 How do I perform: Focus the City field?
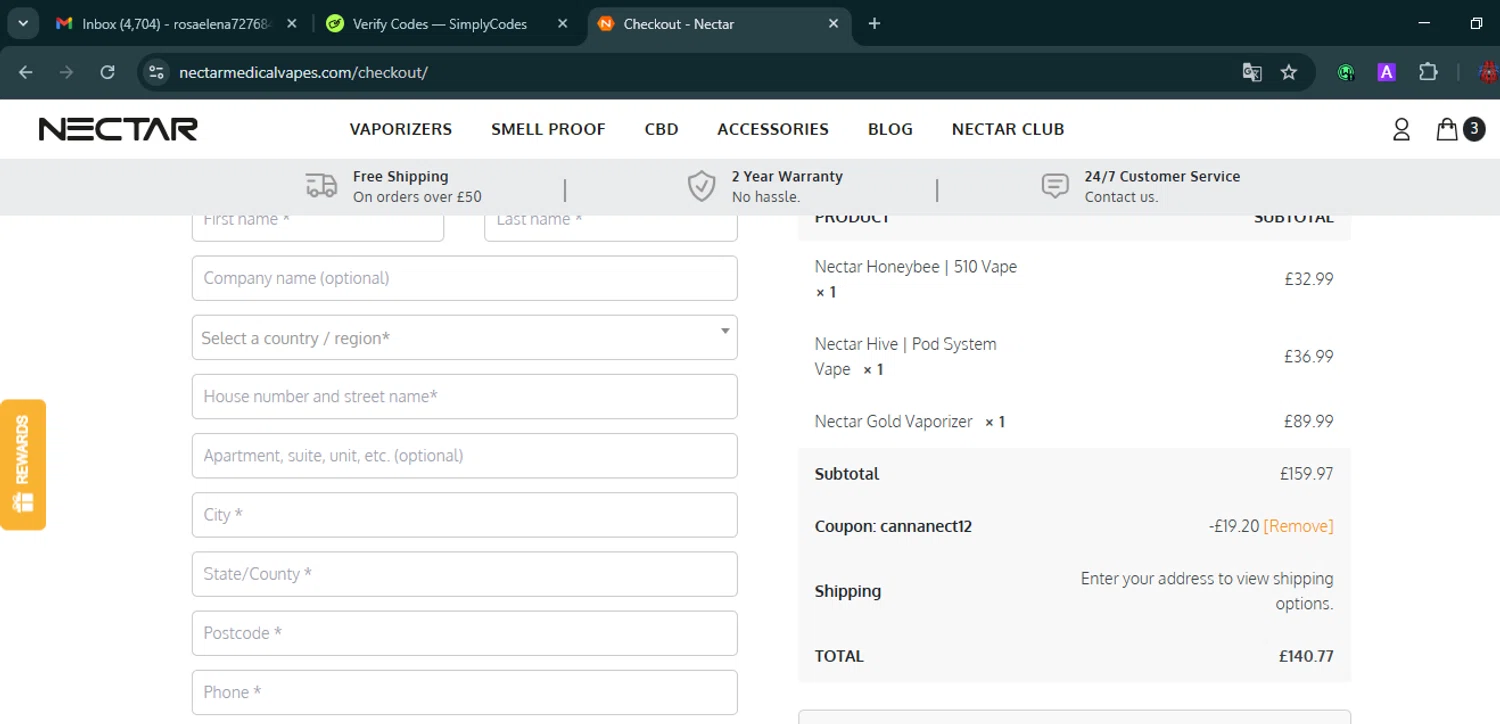[465, 515]
